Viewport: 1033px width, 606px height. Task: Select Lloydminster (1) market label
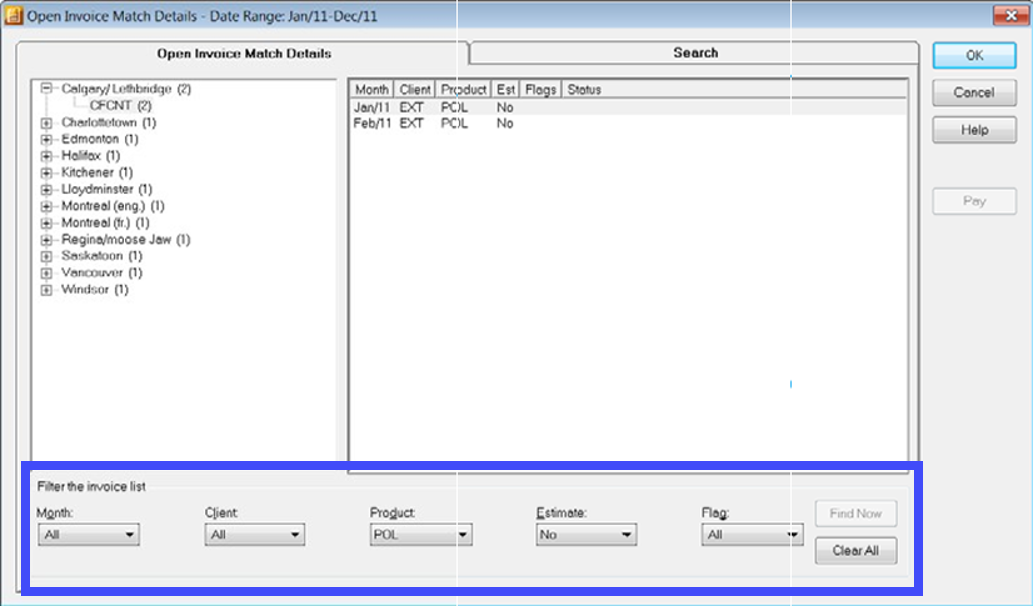[x=107, y=190]
